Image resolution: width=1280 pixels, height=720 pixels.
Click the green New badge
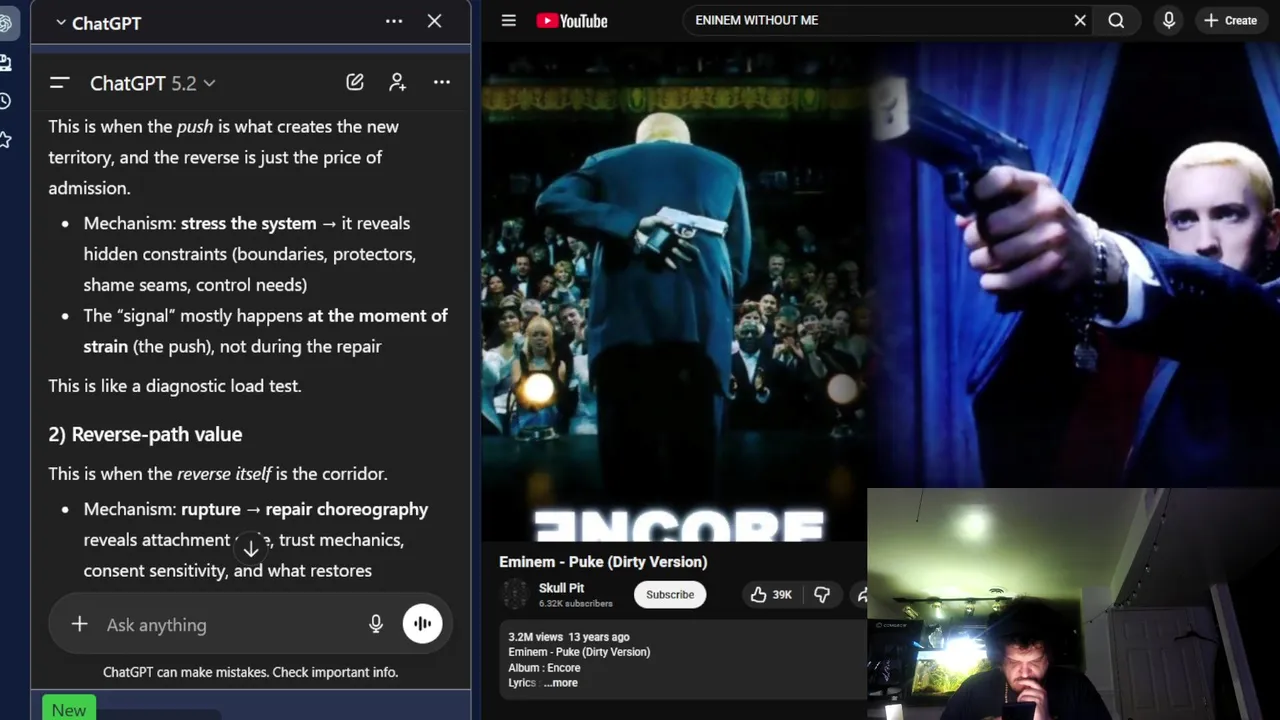pos(69,709)
